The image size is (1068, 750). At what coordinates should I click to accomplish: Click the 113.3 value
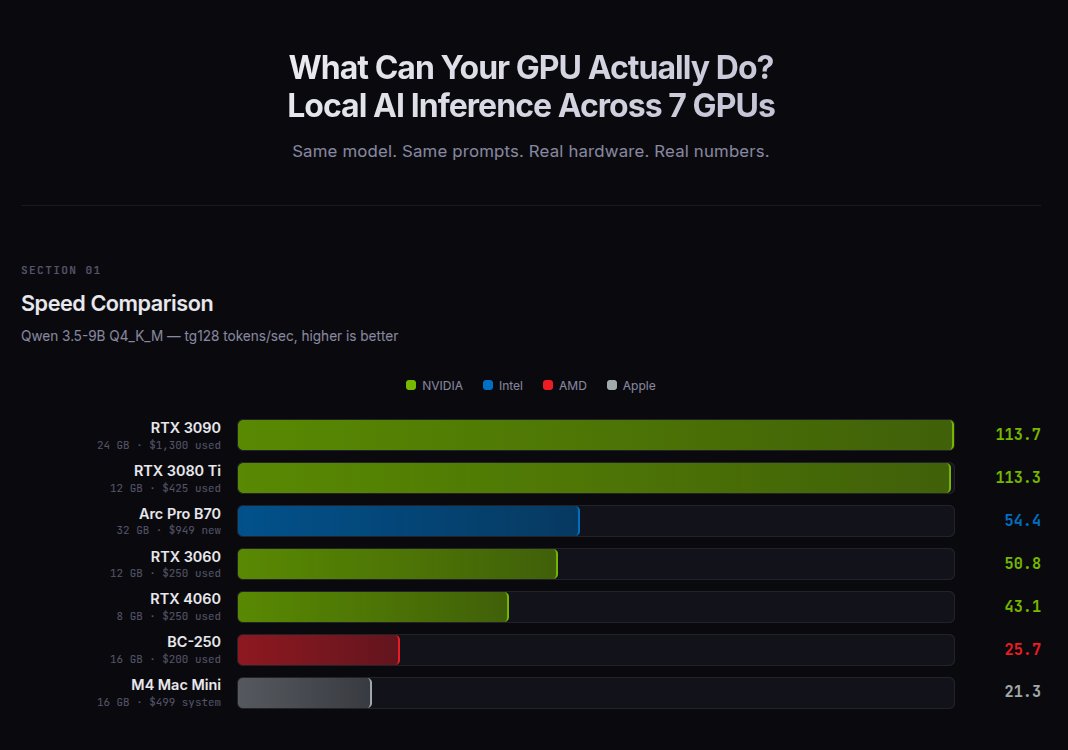point(1018,478)
